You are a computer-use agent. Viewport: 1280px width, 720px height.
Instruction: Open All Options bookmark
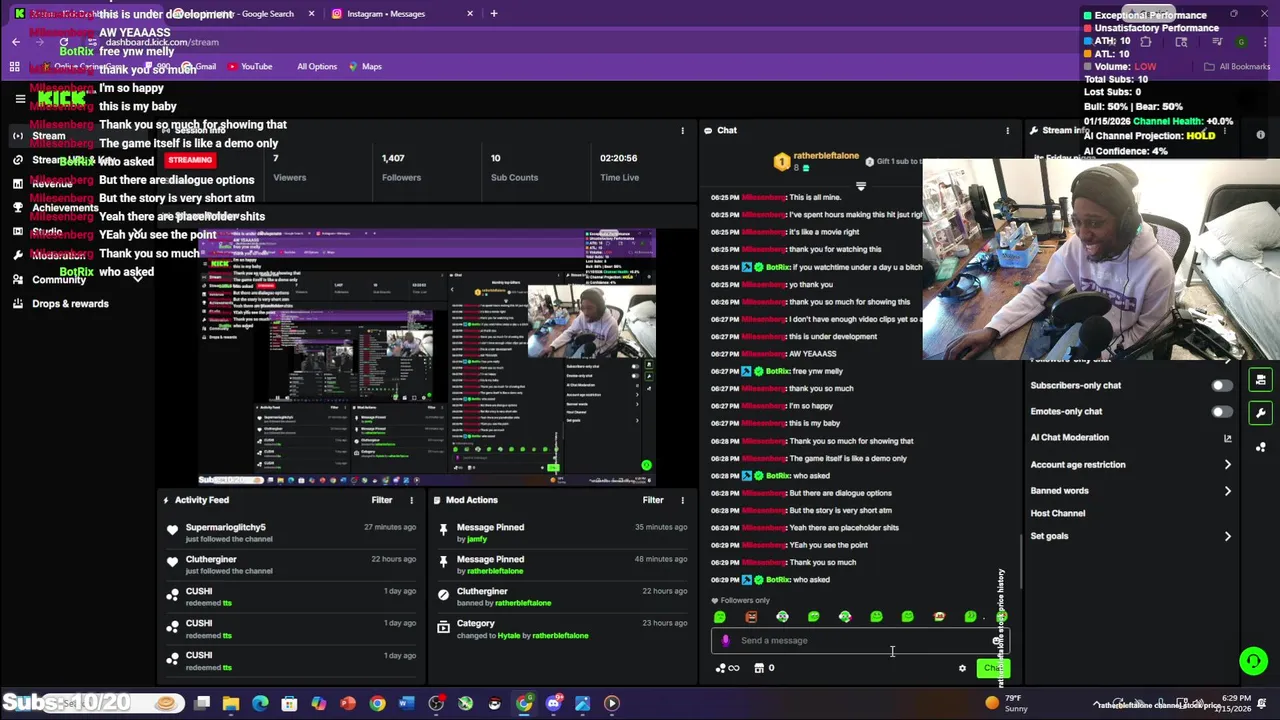point(317,67)
